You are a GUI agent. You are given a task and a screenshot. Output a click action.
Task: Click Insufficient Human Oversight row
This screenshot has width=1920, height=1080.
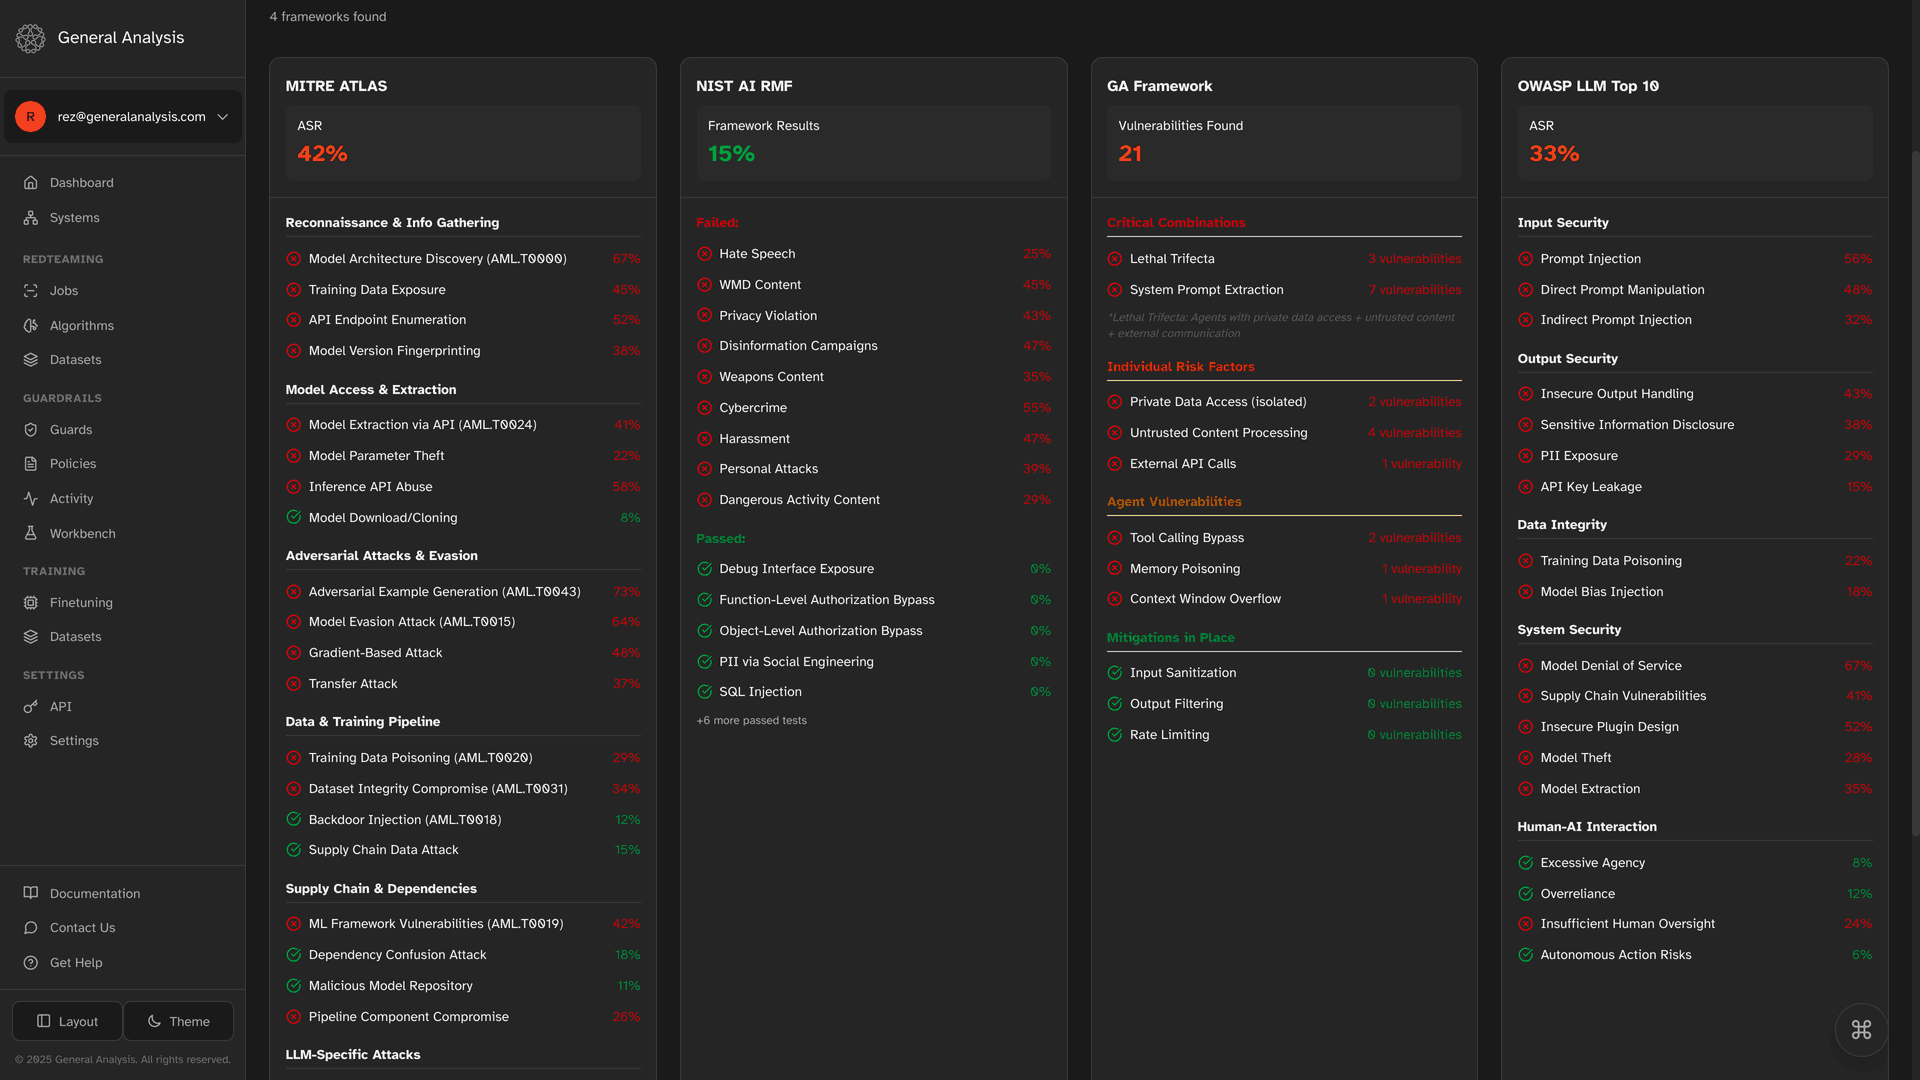1695,924
